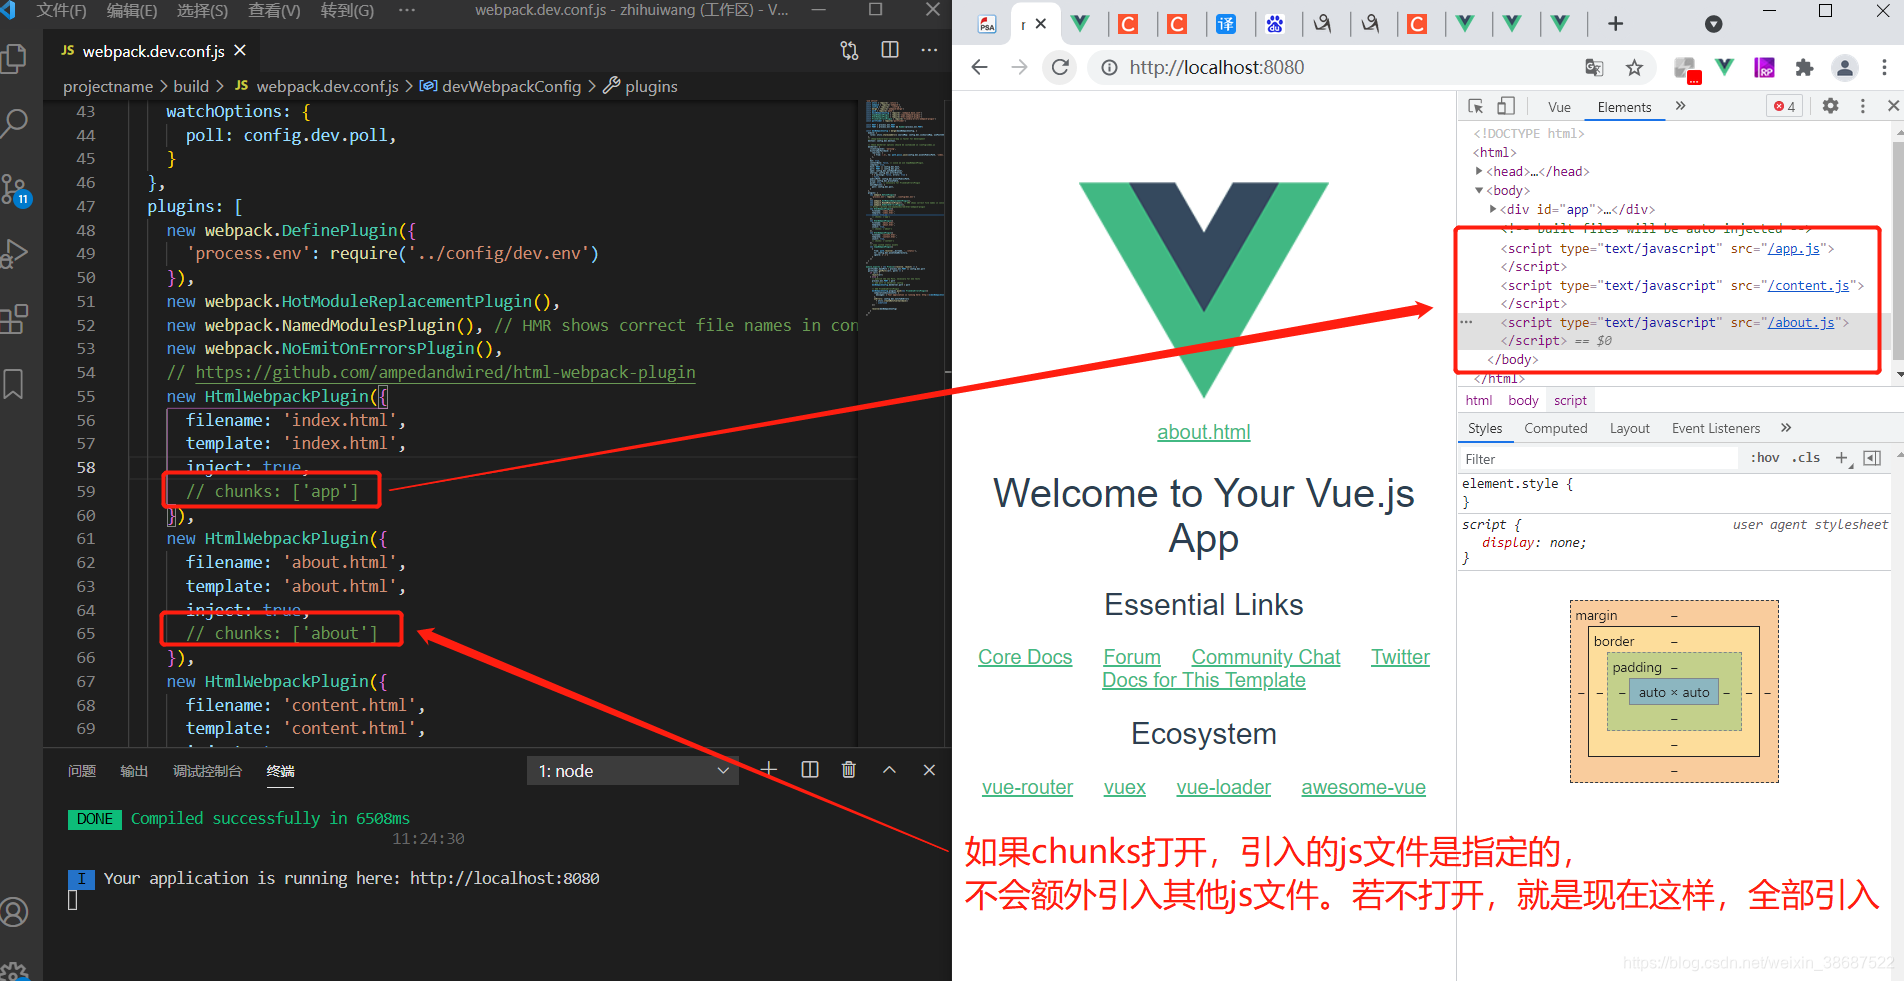The width and height of the screenshot is (1904, 981).
Task: Open the Layout tab in the styles pane
Action: pyautogui.click(x=1629, y=428)
